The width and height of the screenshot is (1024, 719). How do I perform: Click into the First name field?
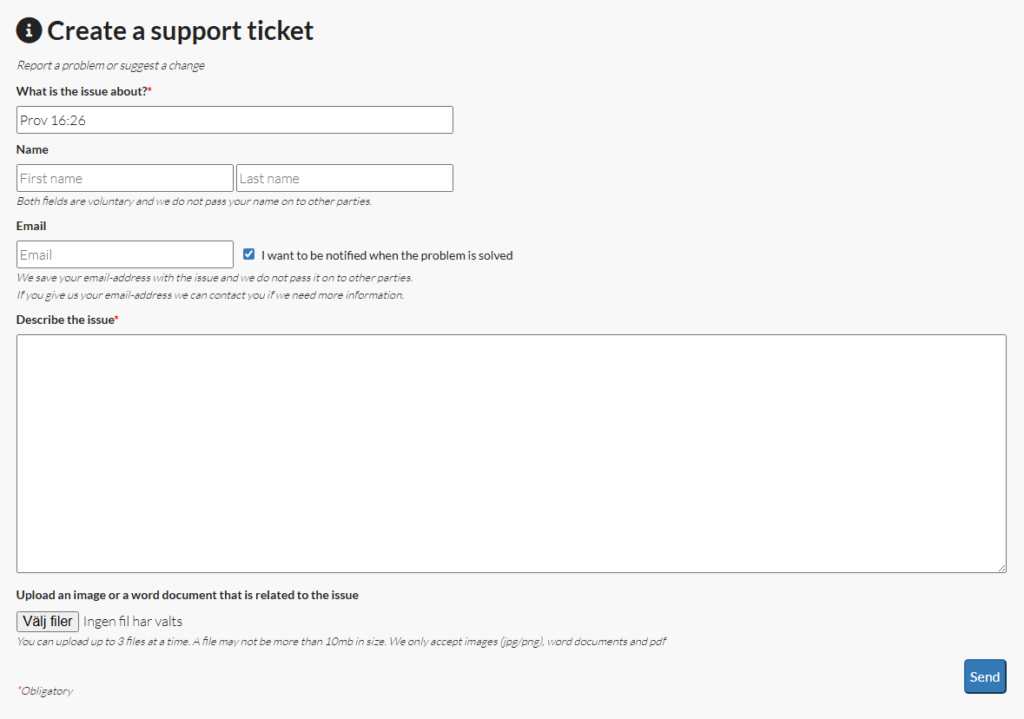click(125, 178)
